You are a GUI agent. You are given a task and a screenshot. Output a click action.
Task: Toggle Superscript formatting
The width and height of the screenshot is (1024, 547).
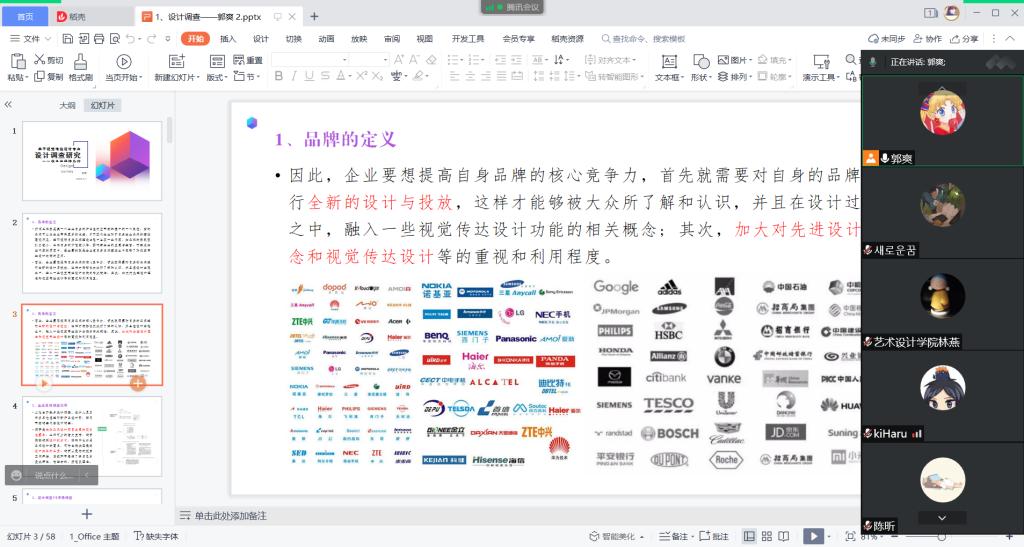pyautogui.click(x=362, y=76)
